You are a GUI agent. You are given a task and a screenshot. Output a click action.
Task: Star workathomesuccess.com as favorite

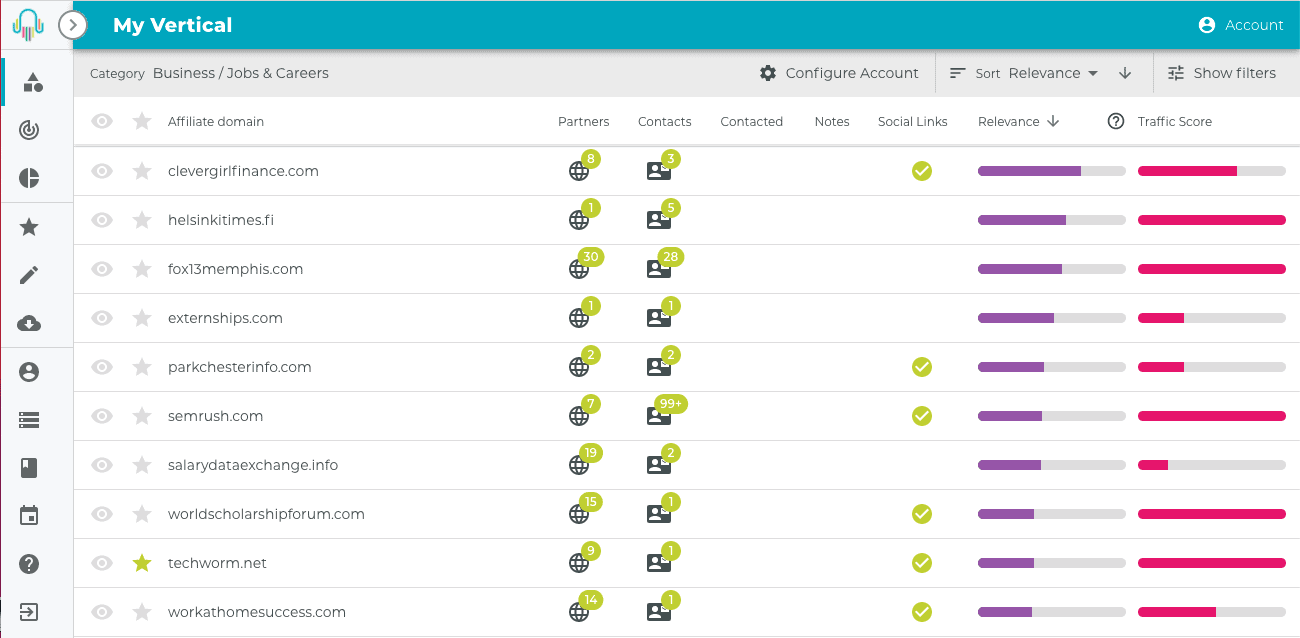pos(142,612)
